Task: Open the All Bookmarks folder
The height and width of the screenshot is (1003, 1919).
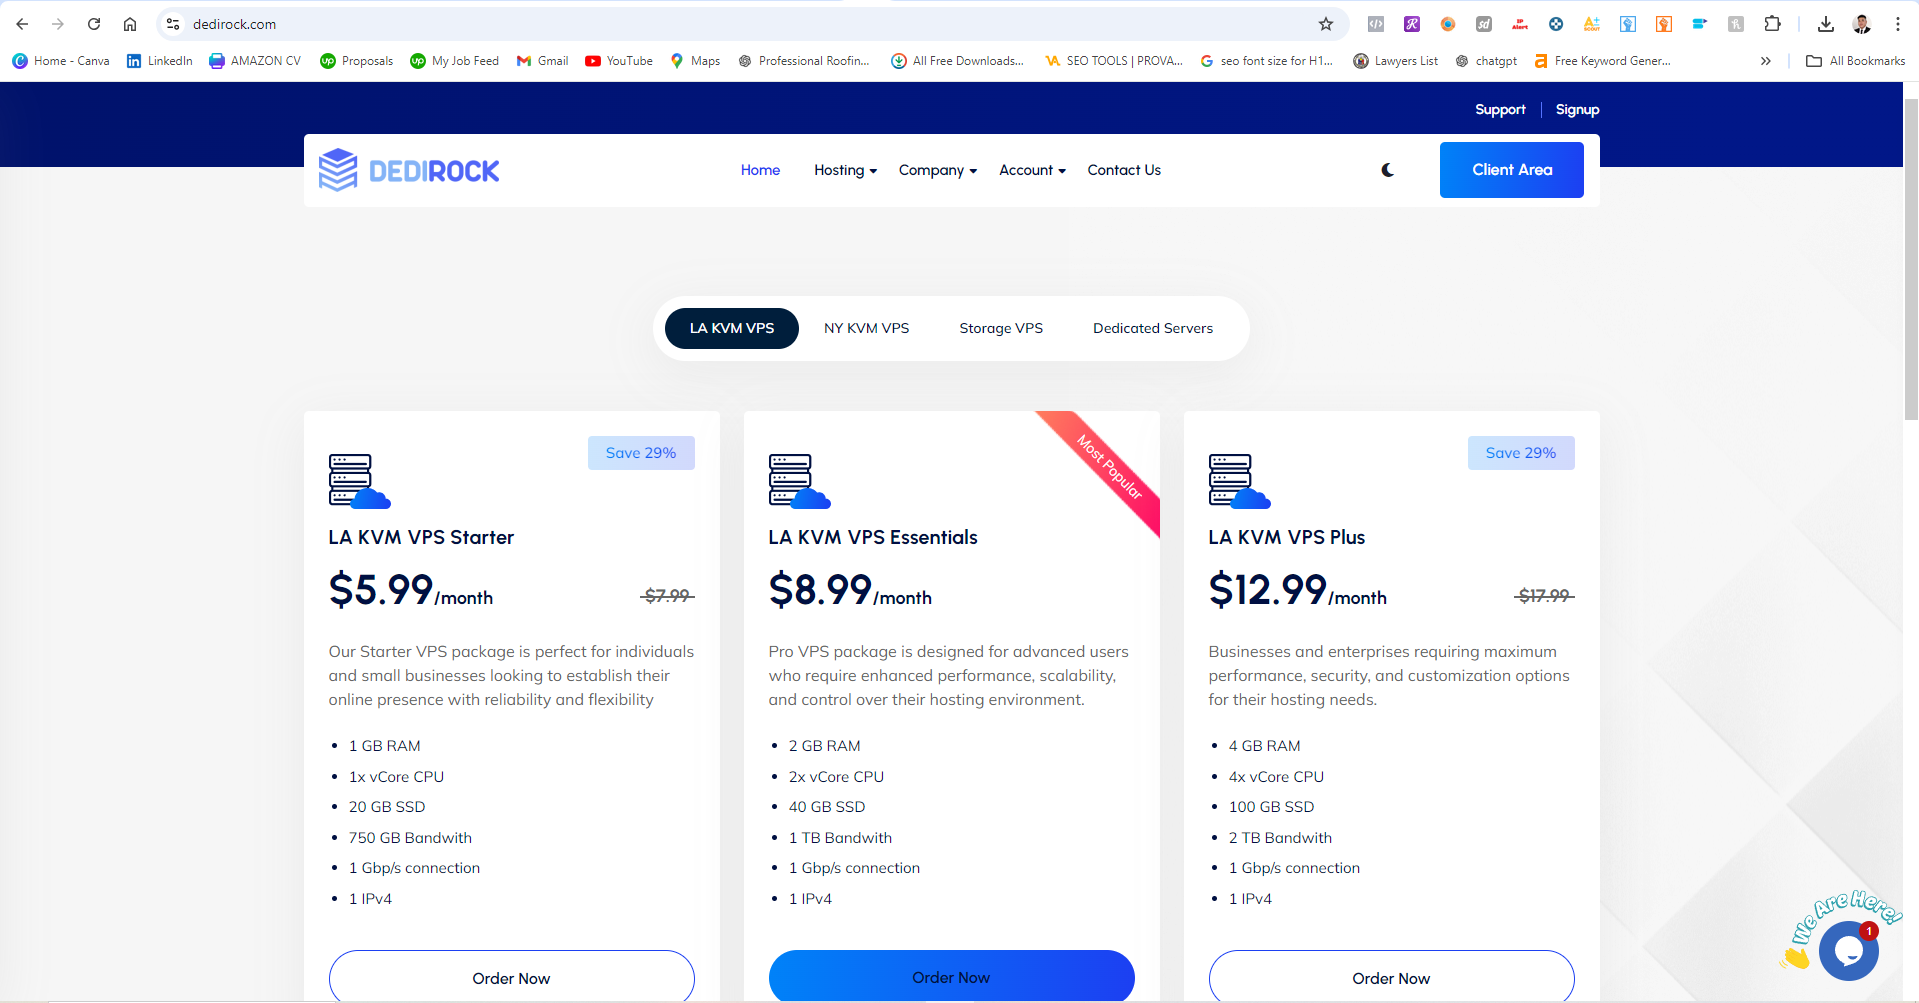Action: click(x=1856, y=61)
